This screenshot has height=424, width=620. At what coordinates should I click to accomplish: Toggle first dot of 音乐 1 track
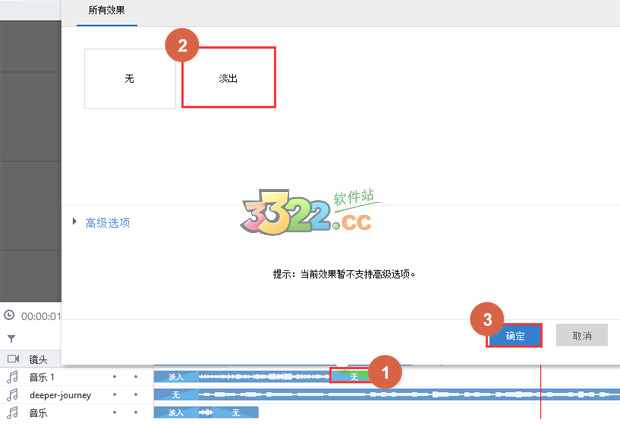114,377
